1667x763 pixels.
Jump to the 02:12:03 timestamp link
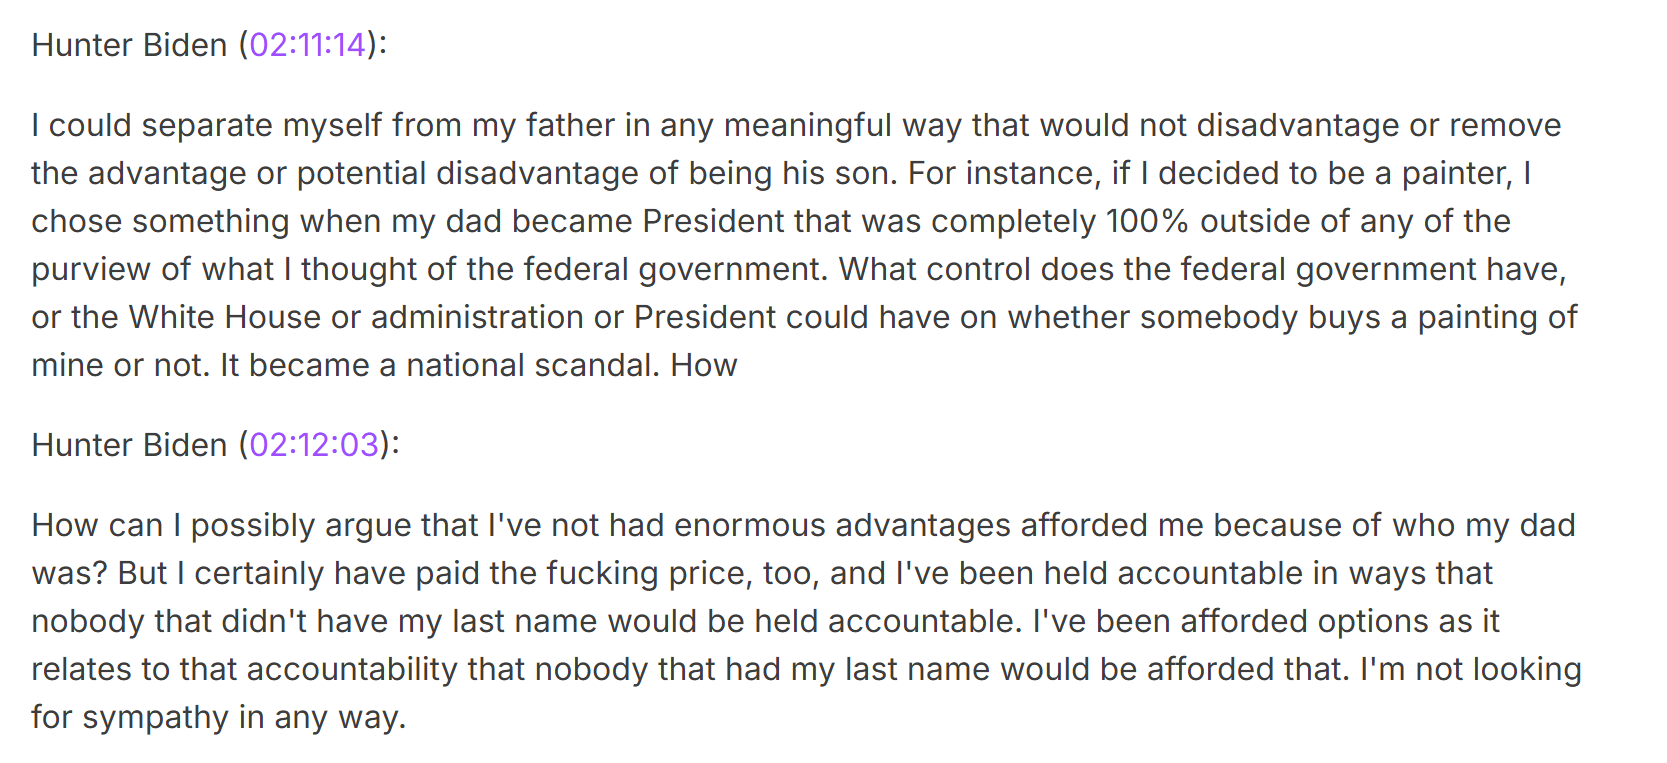pos(314,445)
